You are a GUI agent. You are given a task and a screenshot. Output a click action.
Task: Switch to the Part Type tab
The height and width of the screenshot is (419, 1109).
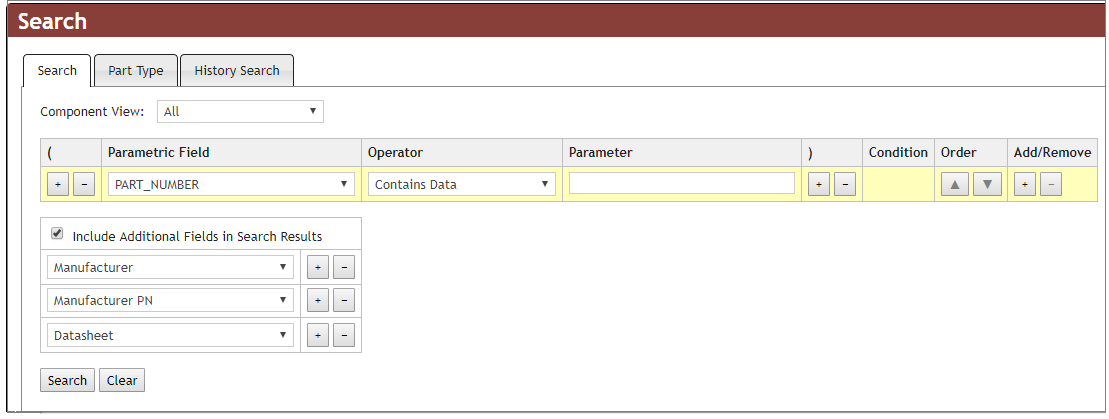[x=136, y=71]
